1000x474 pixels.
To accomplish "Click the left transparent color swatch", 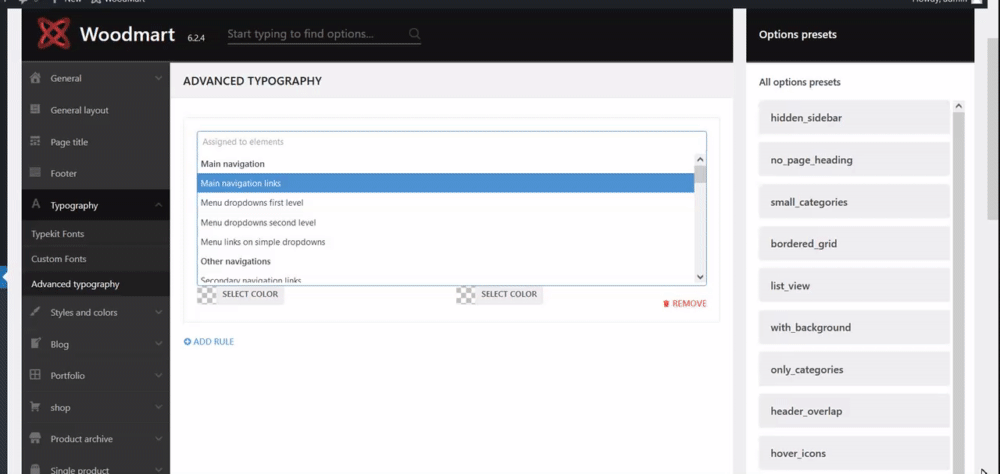I will coord(207,295).
